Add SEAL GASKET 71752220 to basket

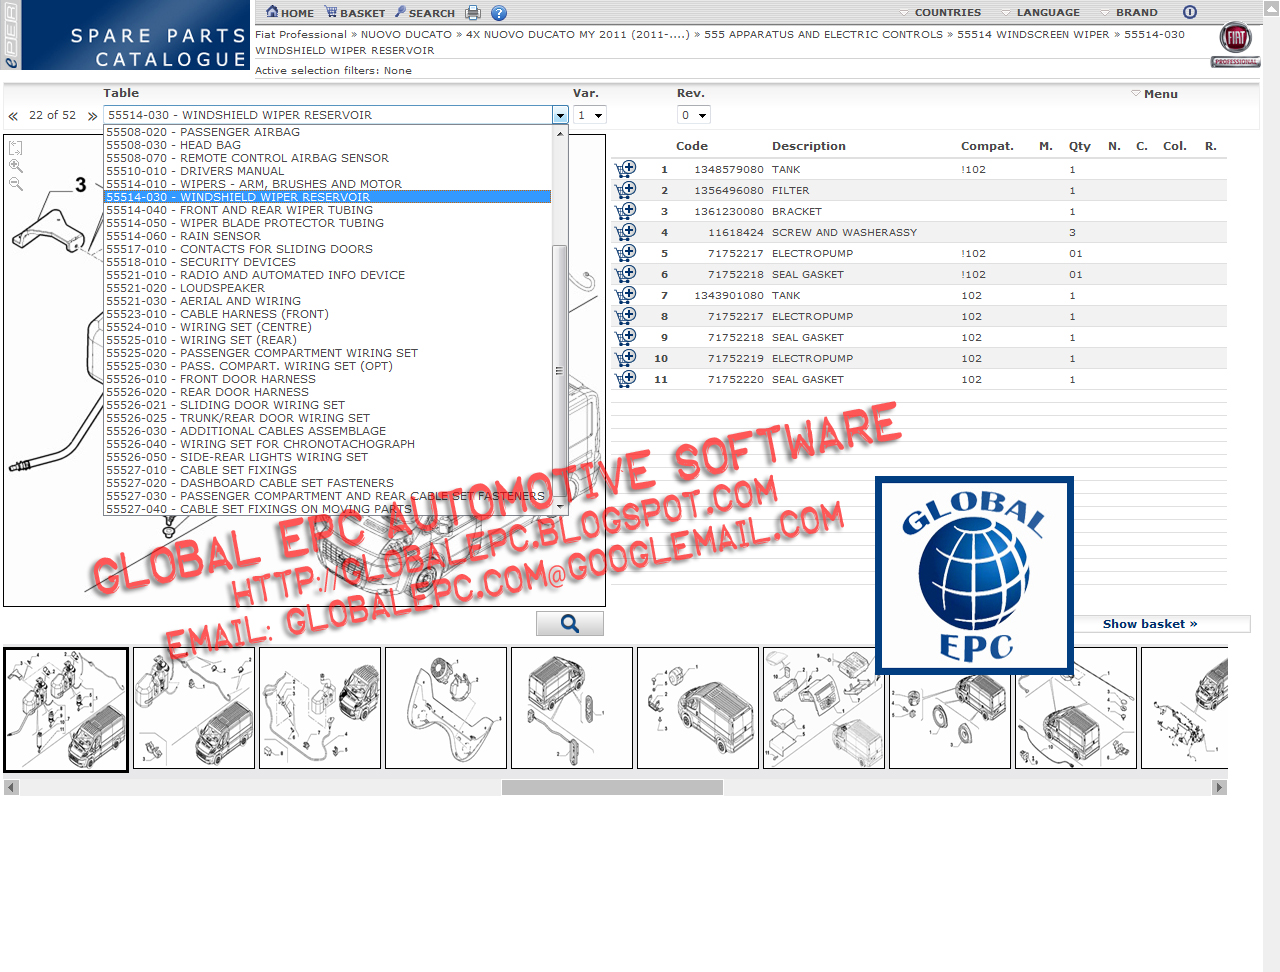click(626, 379)
